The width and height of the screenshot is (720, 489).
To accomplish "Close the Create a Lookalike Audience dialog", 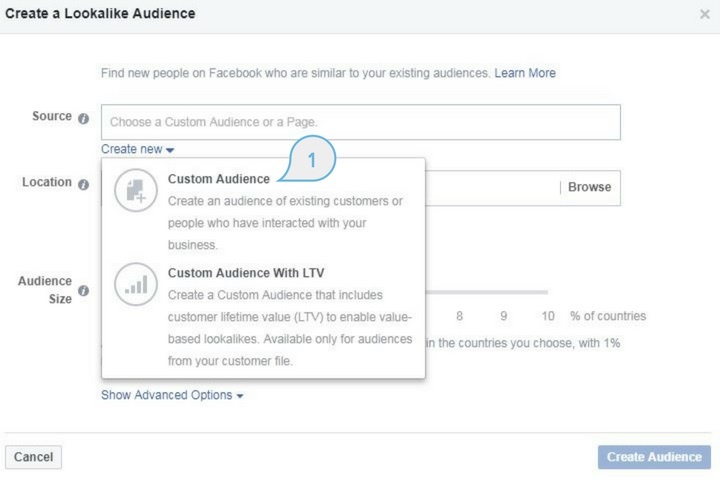I will (x=704, y=15).
